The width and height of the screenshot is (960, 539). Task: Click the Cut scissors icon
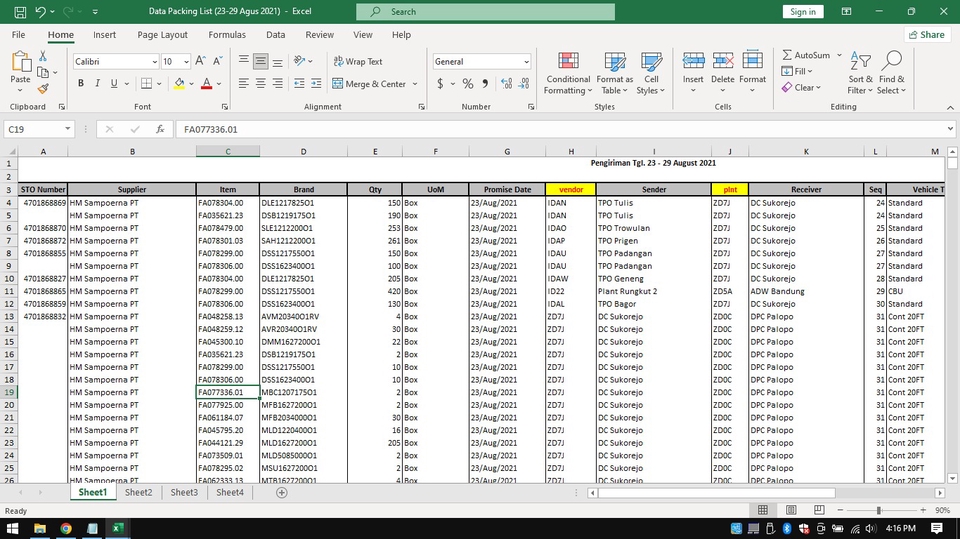click(43, 56)
